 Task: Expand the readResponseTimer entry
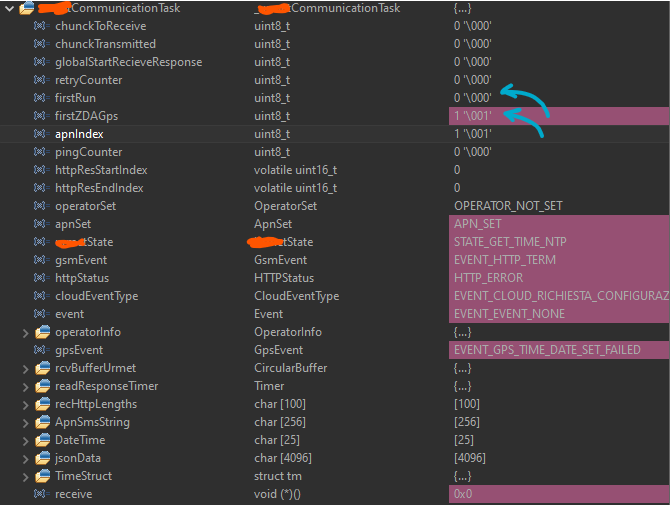(x=26, y=387)
